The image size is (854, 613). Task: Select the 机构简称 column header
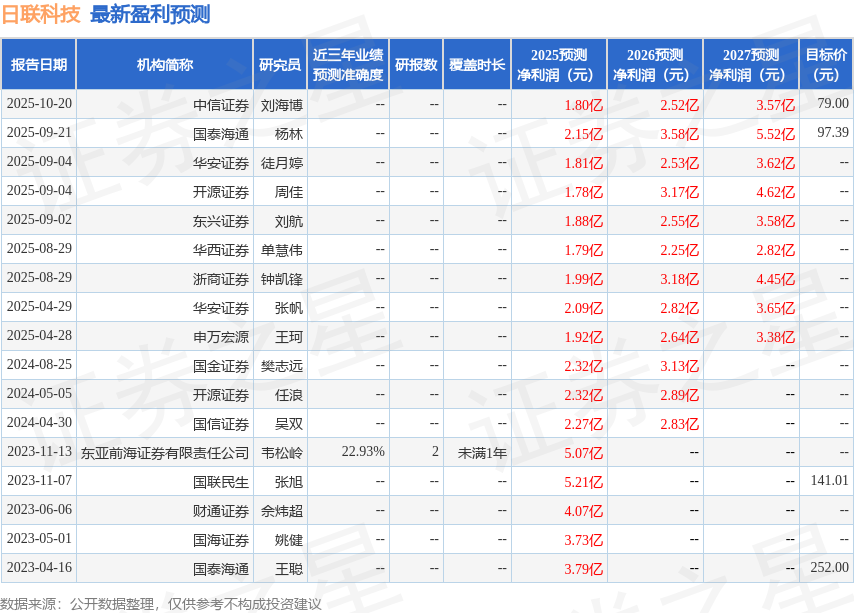tap(164, 64)
